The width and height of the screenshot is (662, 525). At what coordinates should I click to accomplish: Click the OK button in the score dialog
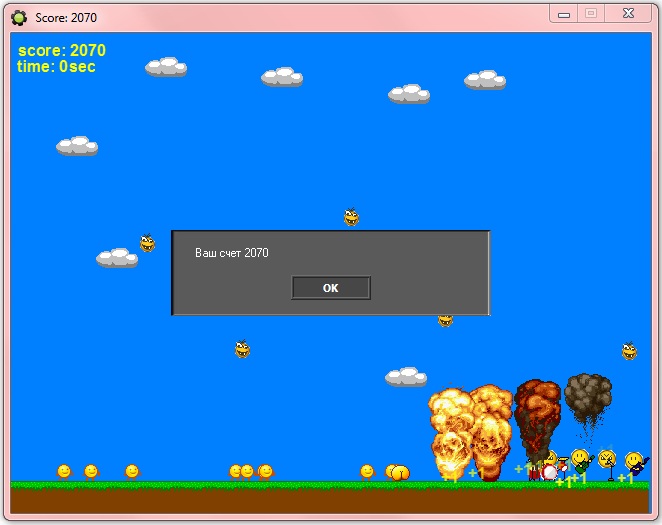click(331, 288)
